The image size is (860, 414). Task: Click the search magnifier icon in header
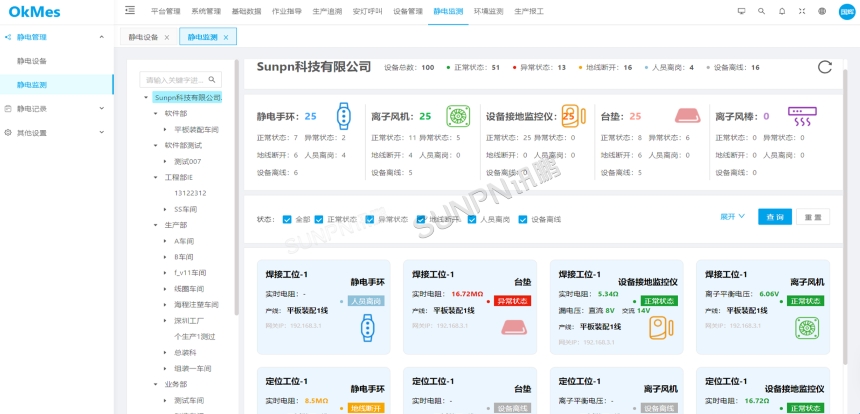point(761,11)
